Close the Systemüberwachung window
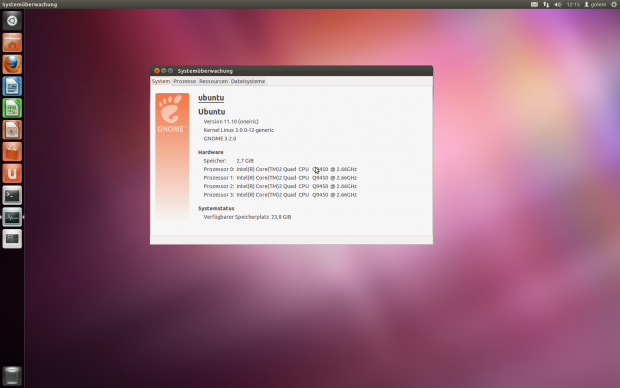 pos(157,71)
